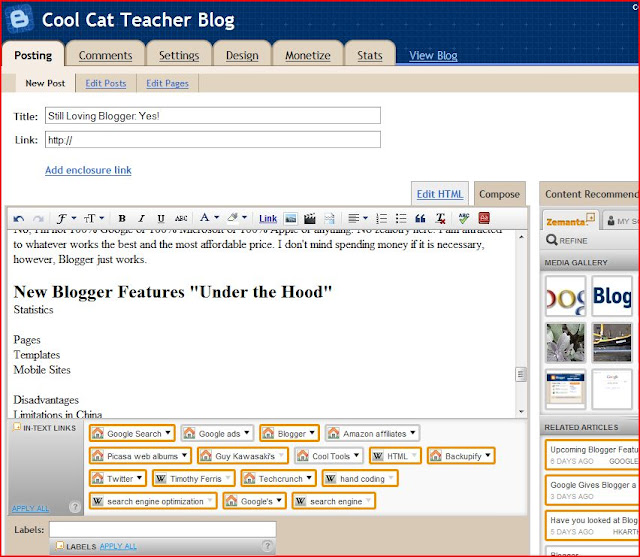Screen dimensions: 640x557
Task: Click the Insert image icon
Action: tap(291, 219)
